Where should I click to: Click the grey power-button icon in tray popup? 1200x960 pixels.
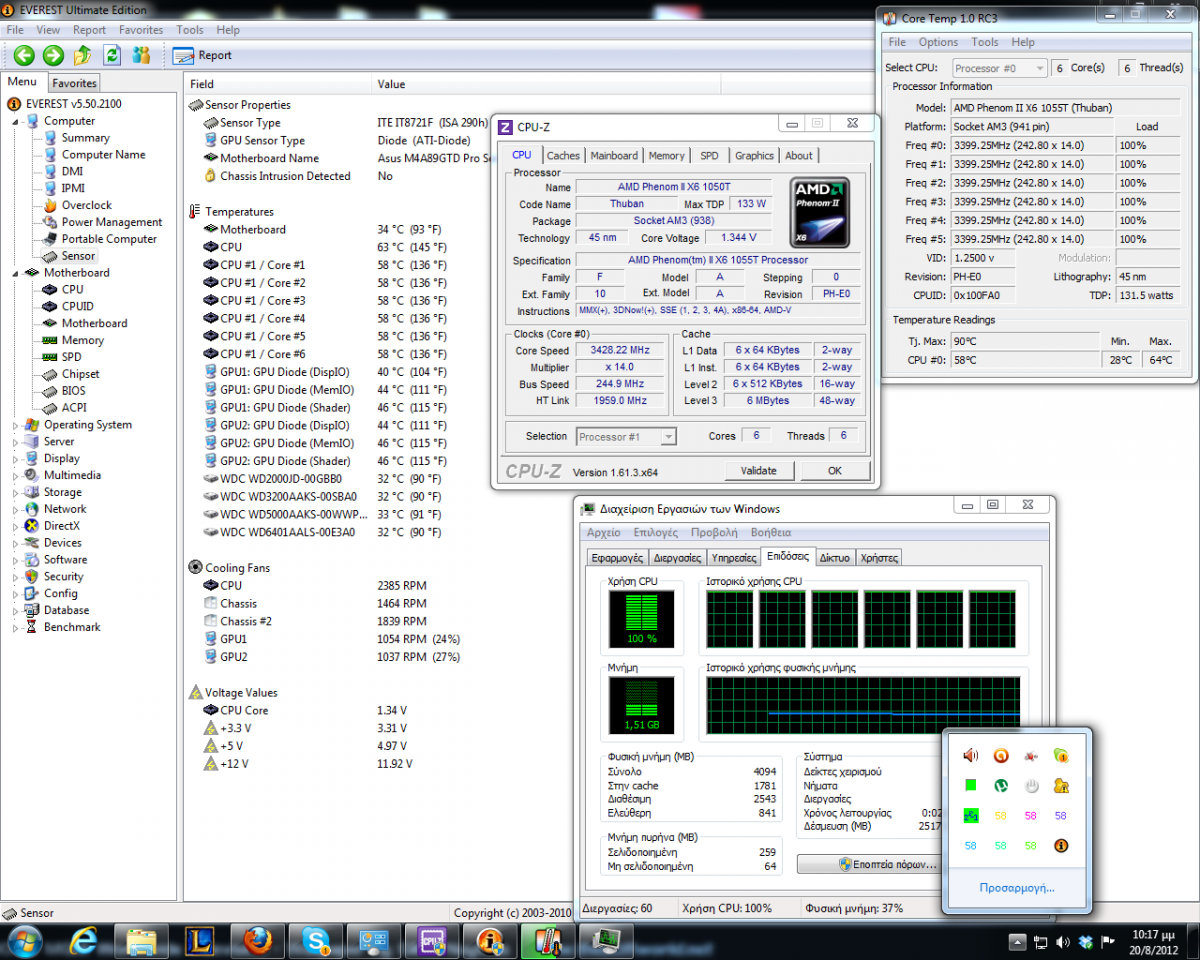[1030, 786]
